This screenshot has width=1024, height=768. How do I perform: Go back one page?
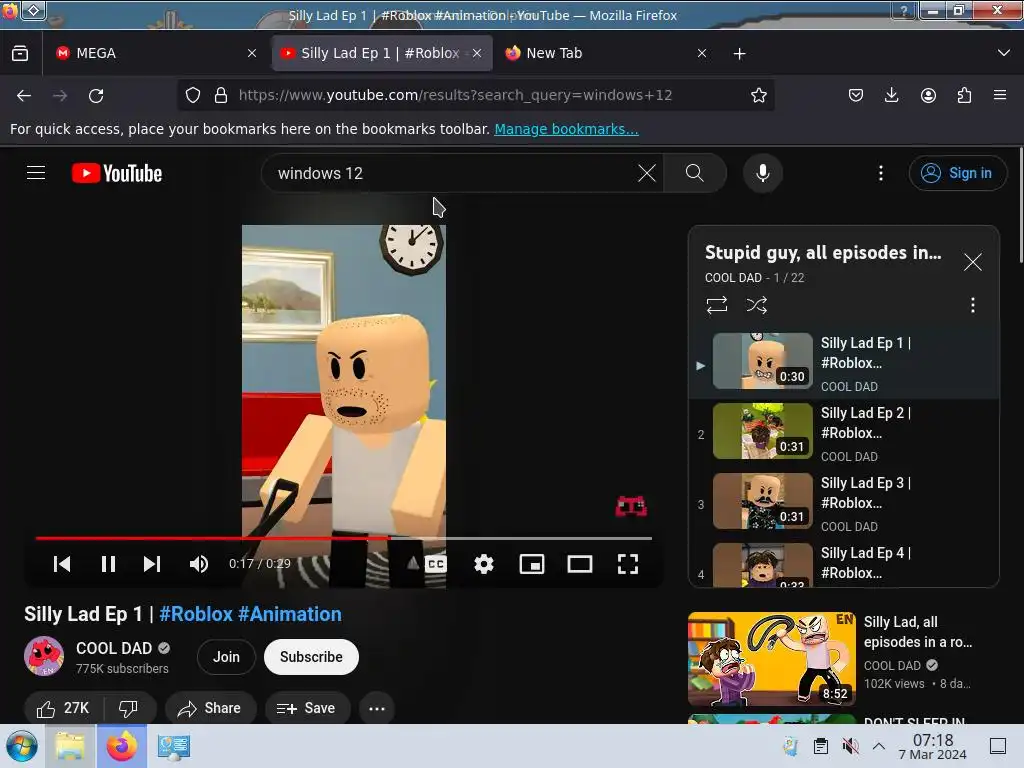point(24,96)
